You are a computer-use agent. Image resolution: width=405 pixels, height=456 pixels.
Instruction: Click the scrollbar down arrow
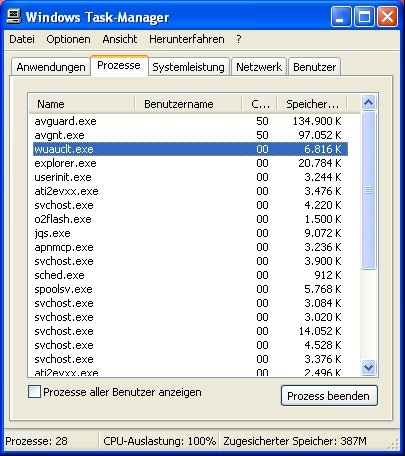[x=368, y=367]
